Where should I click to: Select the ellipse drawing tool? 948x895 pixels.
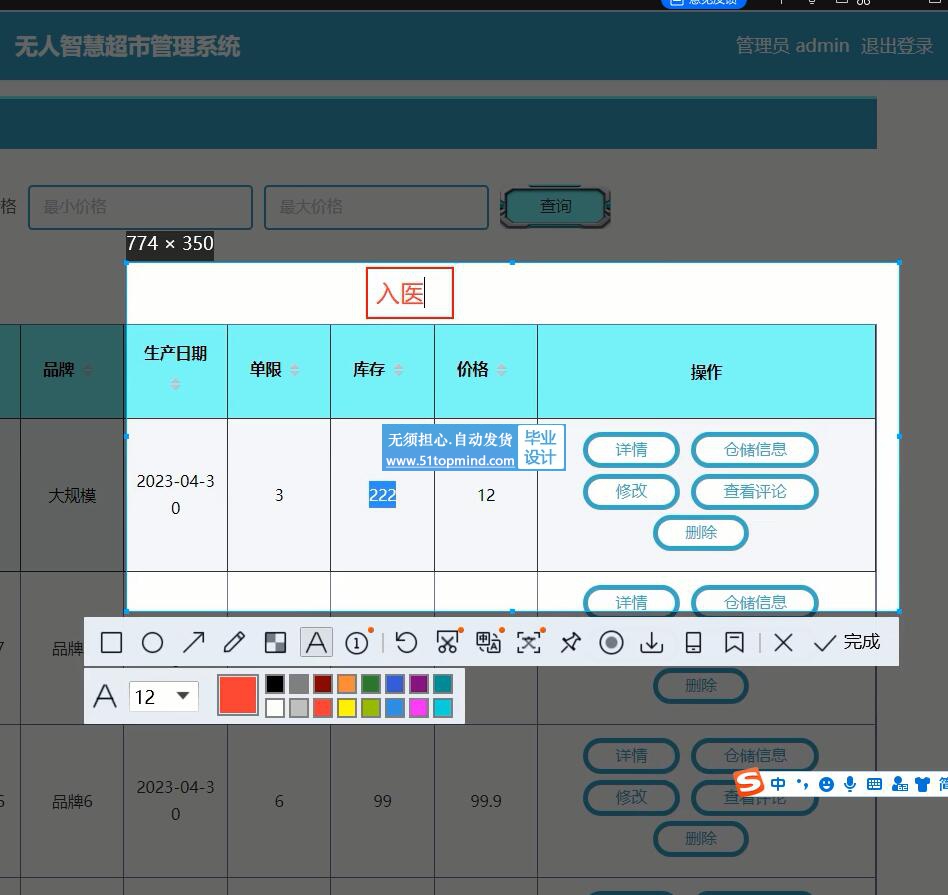[x=152, y=643]
